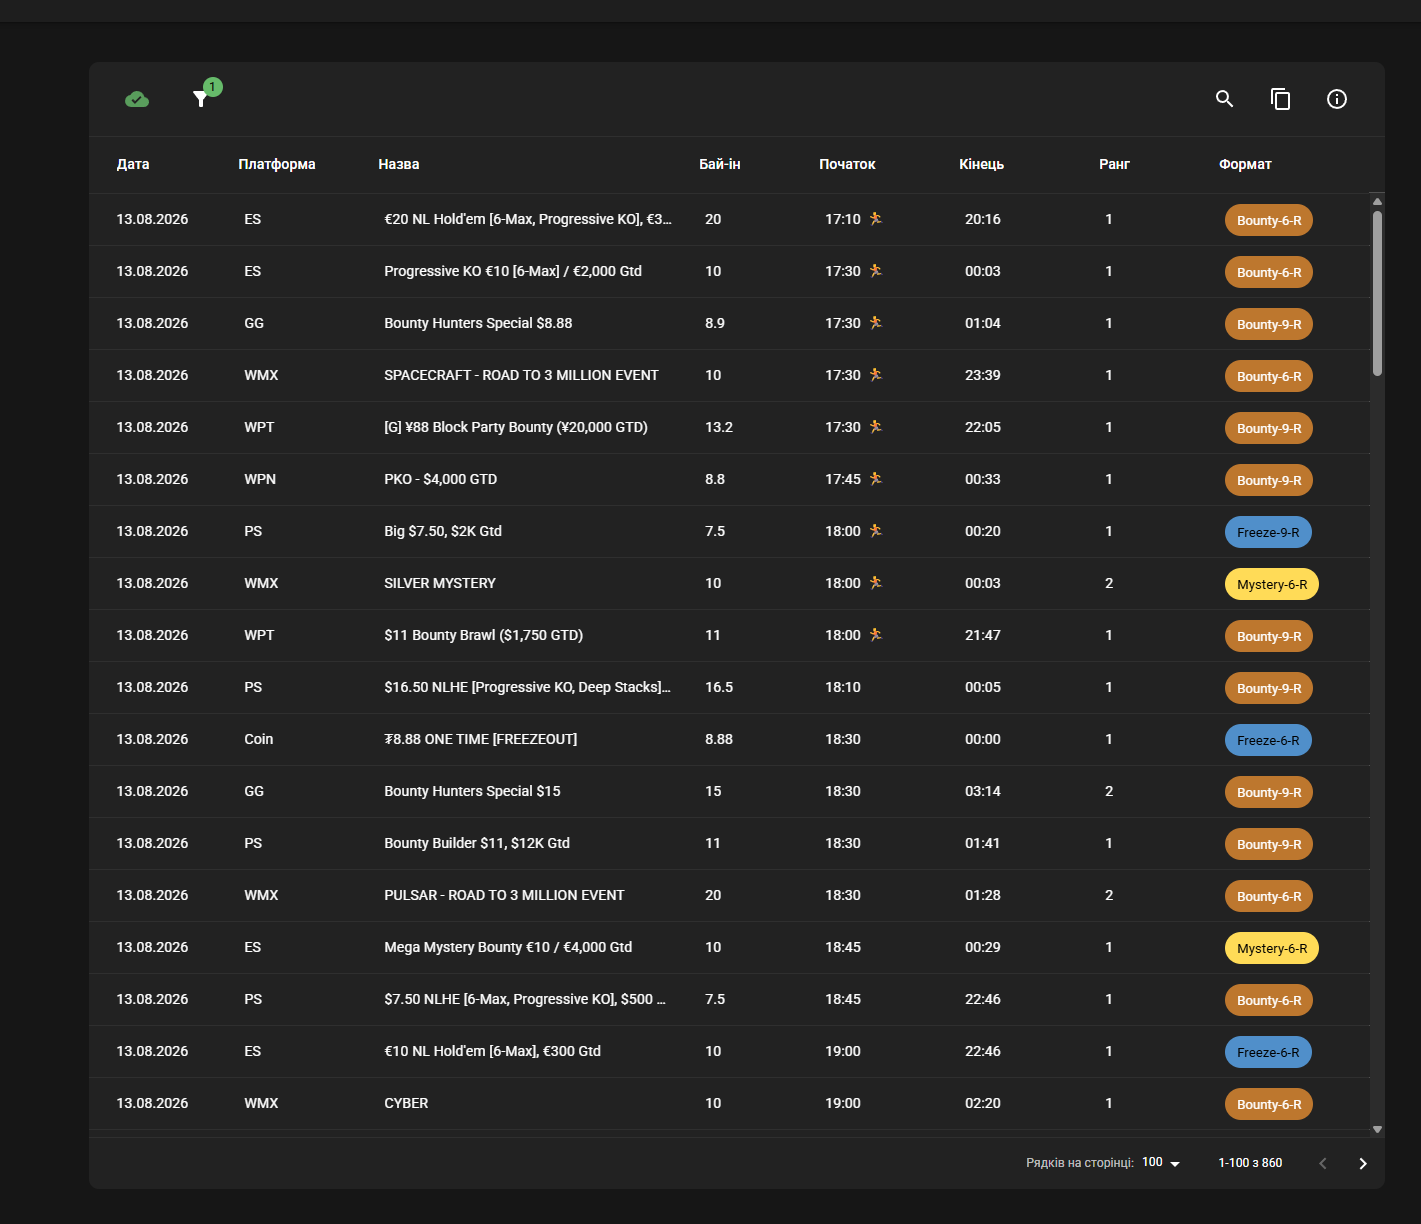Select the Bounty Hunters Special $8.88 row

click(730, 323)
